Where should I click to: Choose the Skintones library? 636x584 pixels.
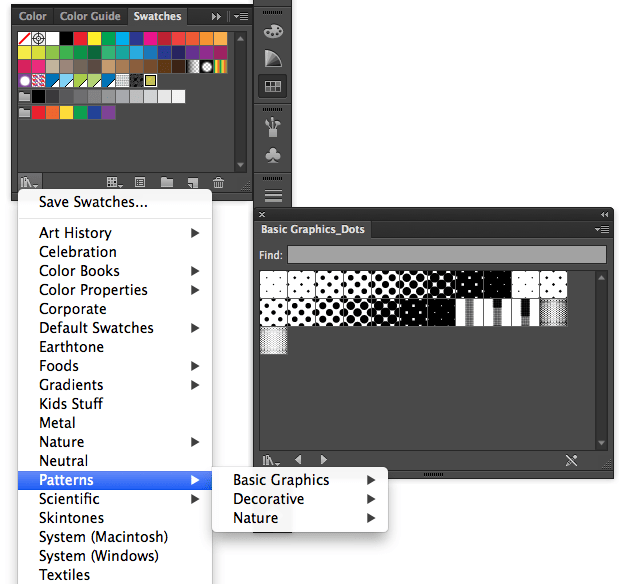point(115,518)
